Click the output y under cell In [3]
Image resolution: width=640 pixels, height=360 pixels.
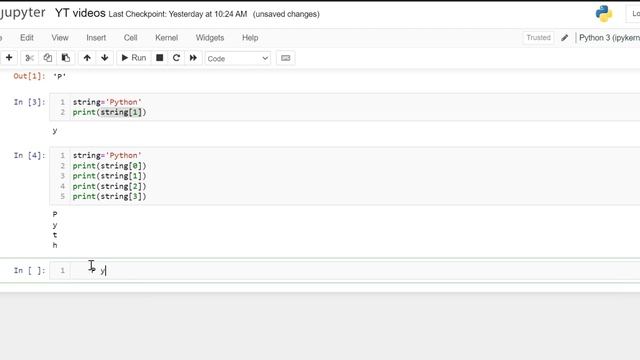[55, 131]
